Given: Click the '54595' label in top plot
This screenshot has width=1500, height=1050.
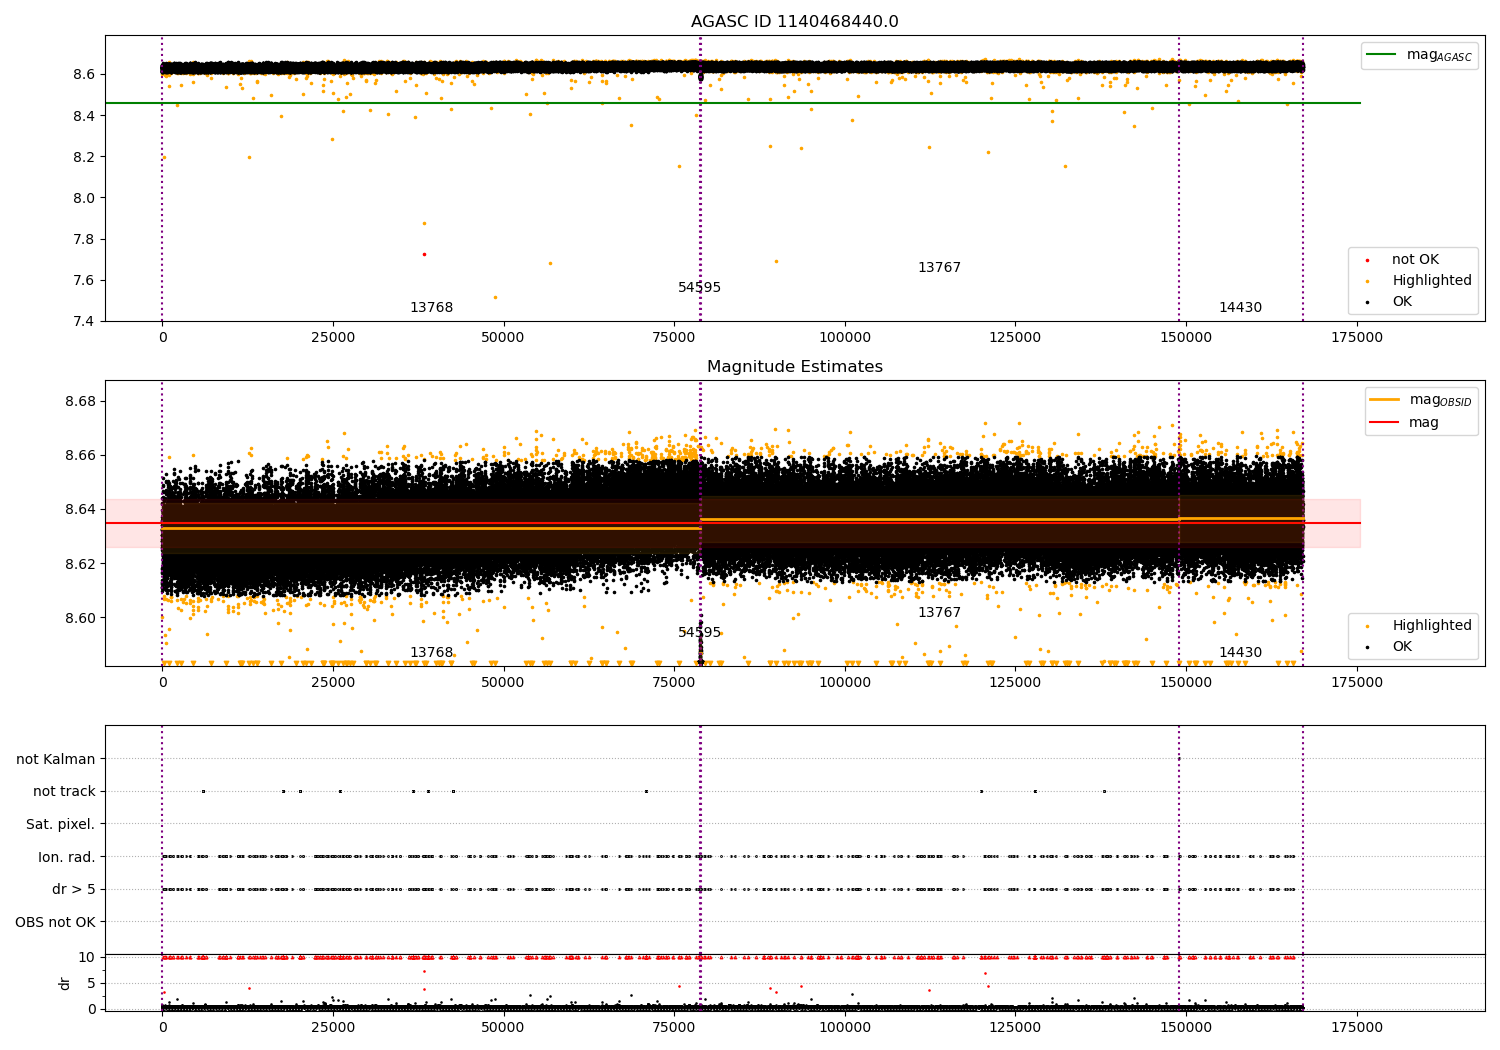Looking at the screenshot, I should [x=699, y=288].
